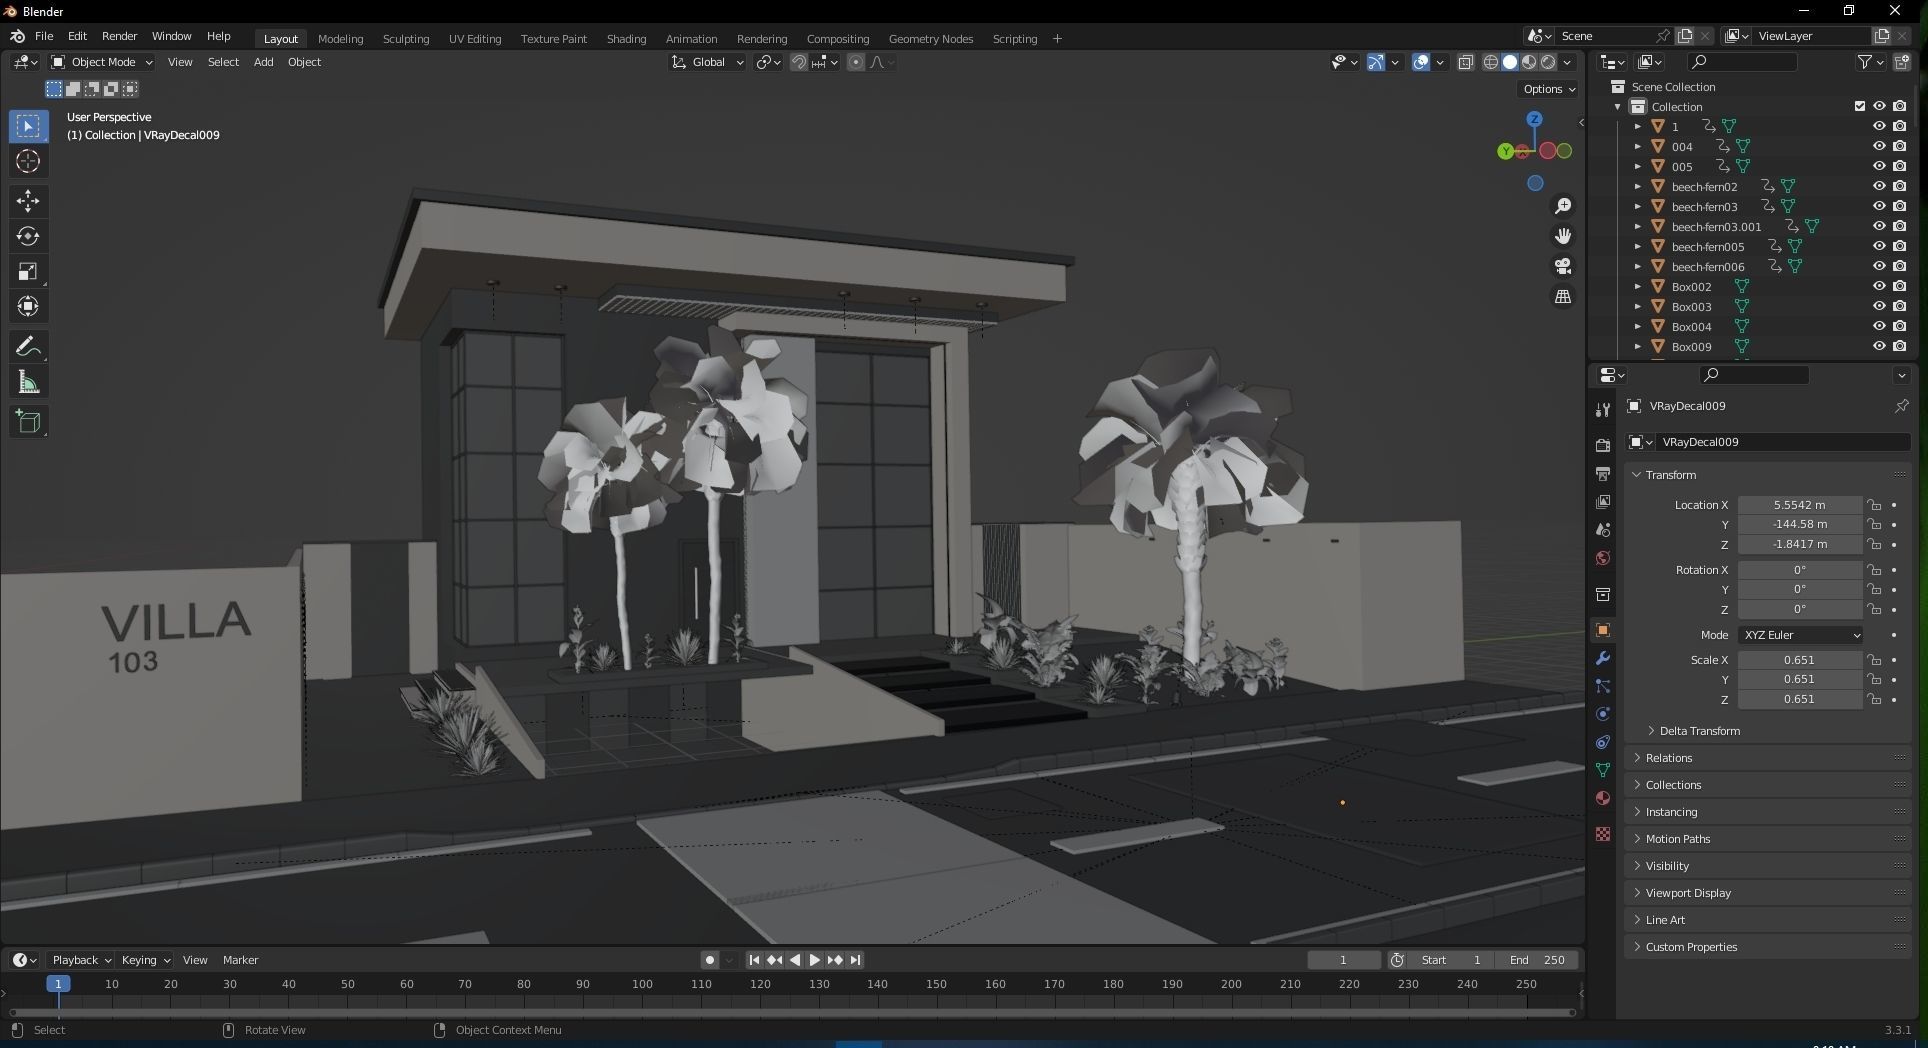Image resolution: width=1928 pixels, height=1048 pixels.
Task: Pick the Annotate tool
Action: pyautogui.click(x=28, y=347)
